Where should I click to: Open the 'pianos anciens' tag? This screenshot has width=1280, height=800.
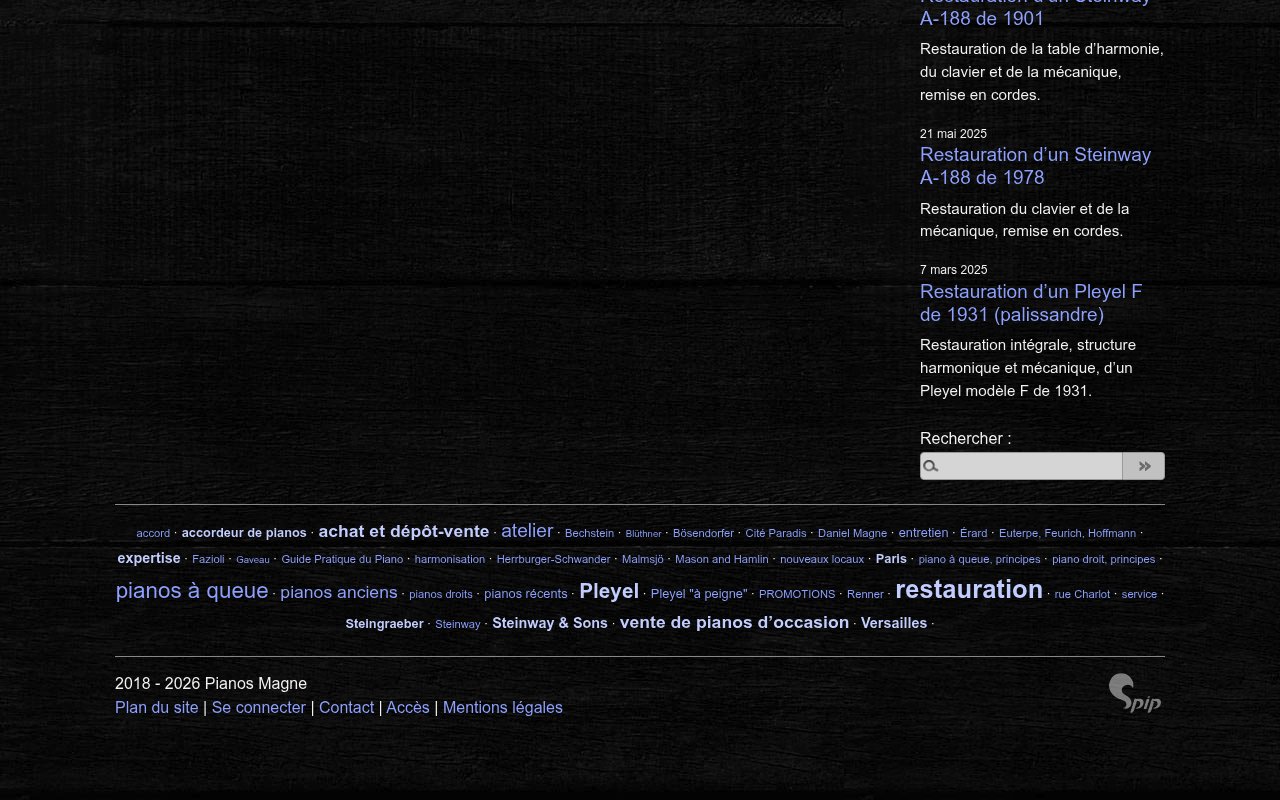click(x=339, y=592)
